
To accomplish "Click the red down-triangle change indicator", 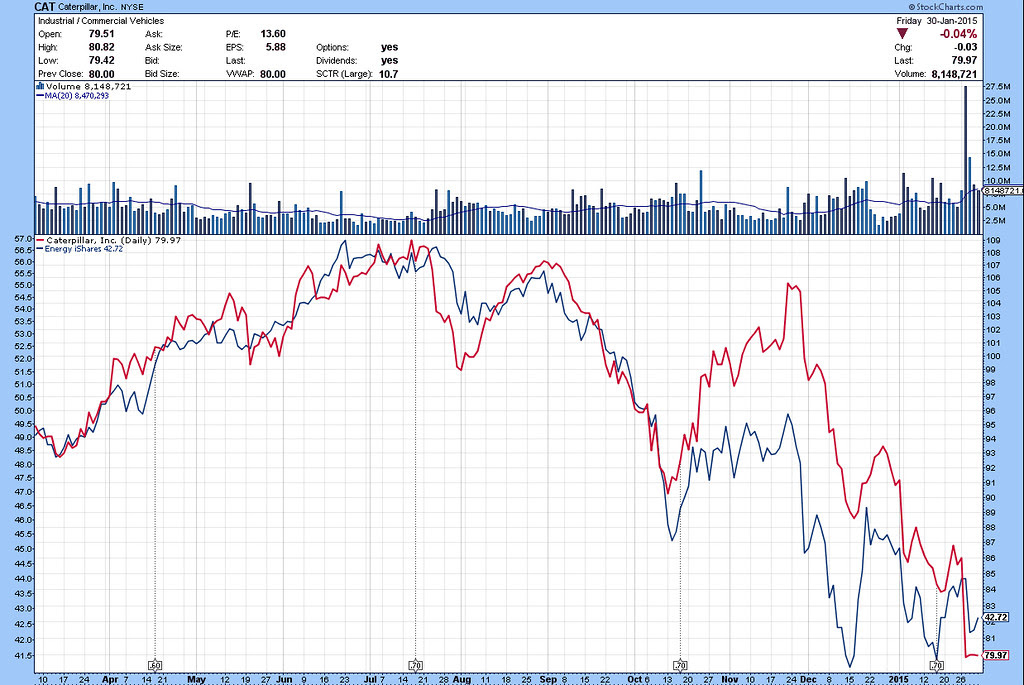I will [902, 33].
